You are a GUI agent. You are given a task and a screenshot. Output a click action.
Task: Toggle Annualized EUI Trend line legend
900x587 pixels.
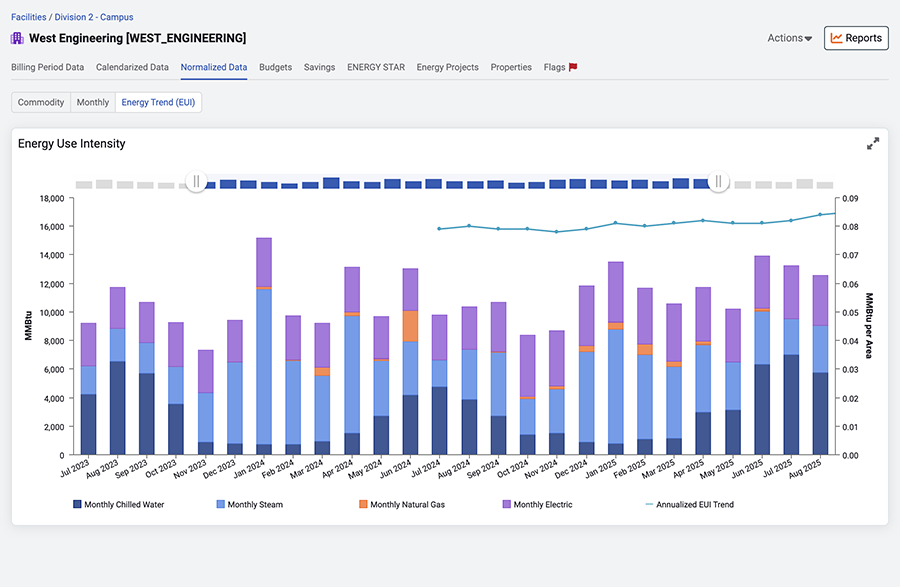689,504
